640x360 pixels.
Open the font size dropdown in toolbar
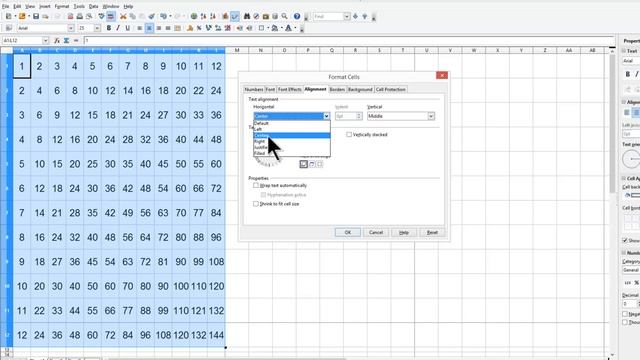click(x=97, y=28)
